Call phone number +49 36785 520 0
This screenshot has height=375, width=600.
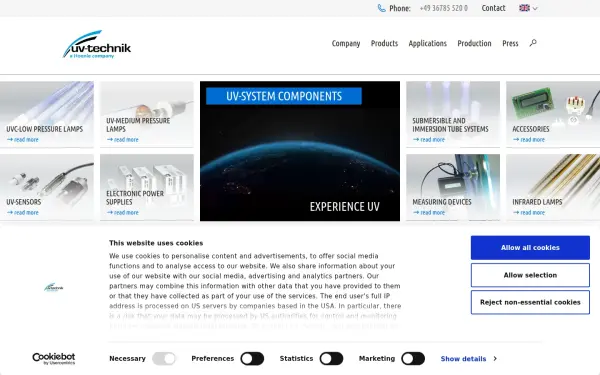coord(443,8)
